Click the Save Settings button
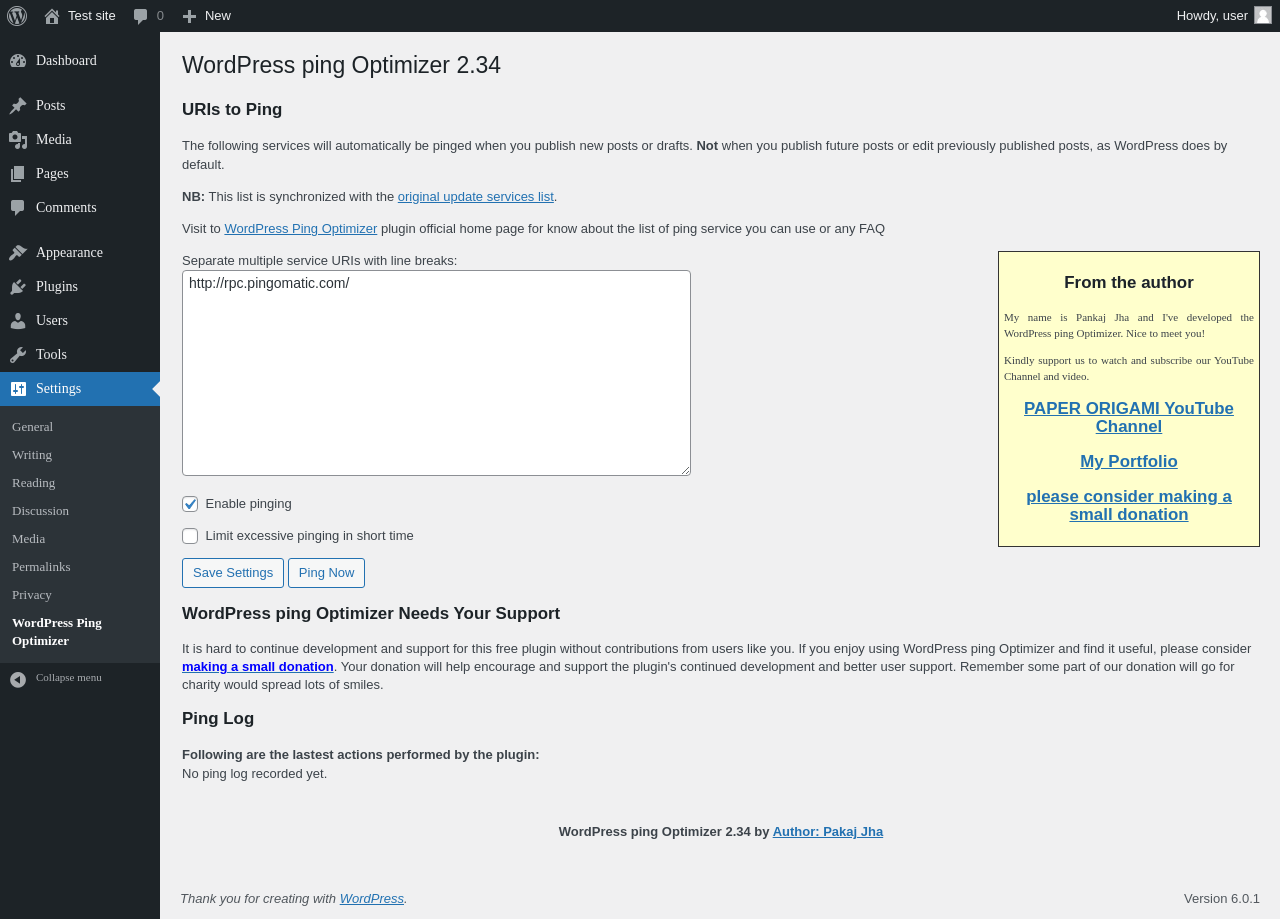The image size is (1280, 919). (x=233, y=573)
